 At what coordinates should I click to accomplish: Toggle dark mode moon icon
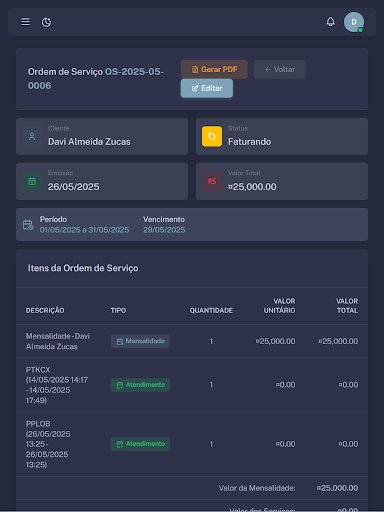(46, 22)
